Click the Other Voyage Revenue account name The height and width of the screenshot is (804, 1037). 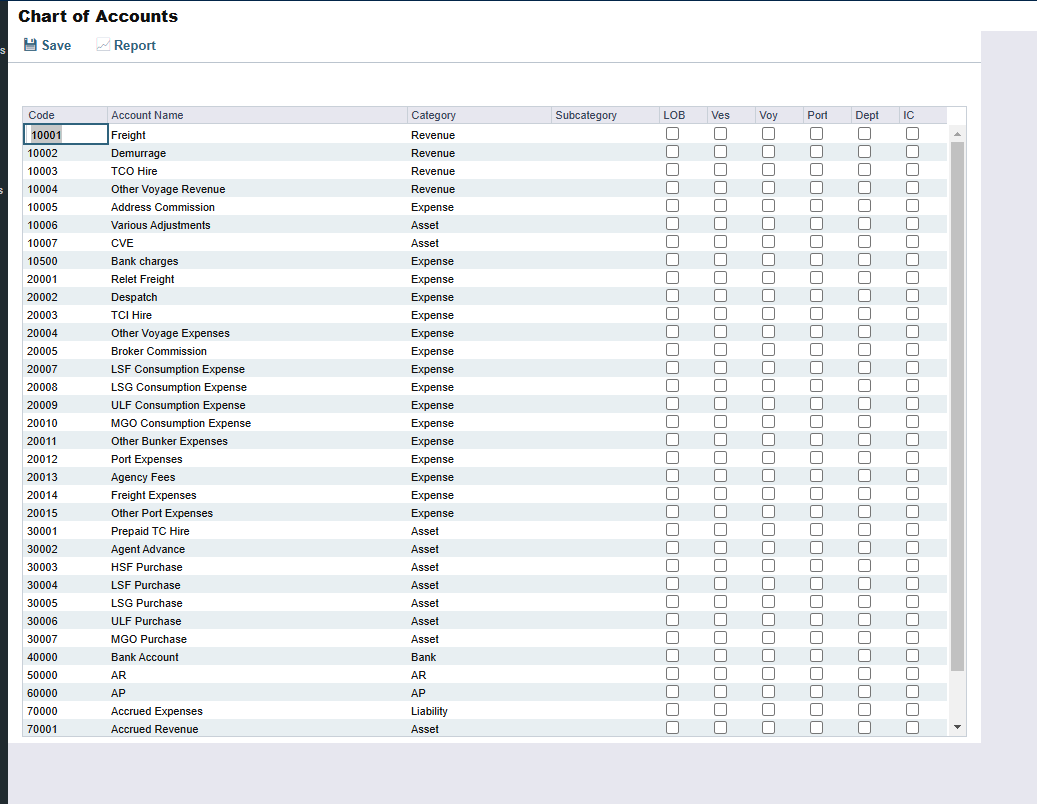168,189
